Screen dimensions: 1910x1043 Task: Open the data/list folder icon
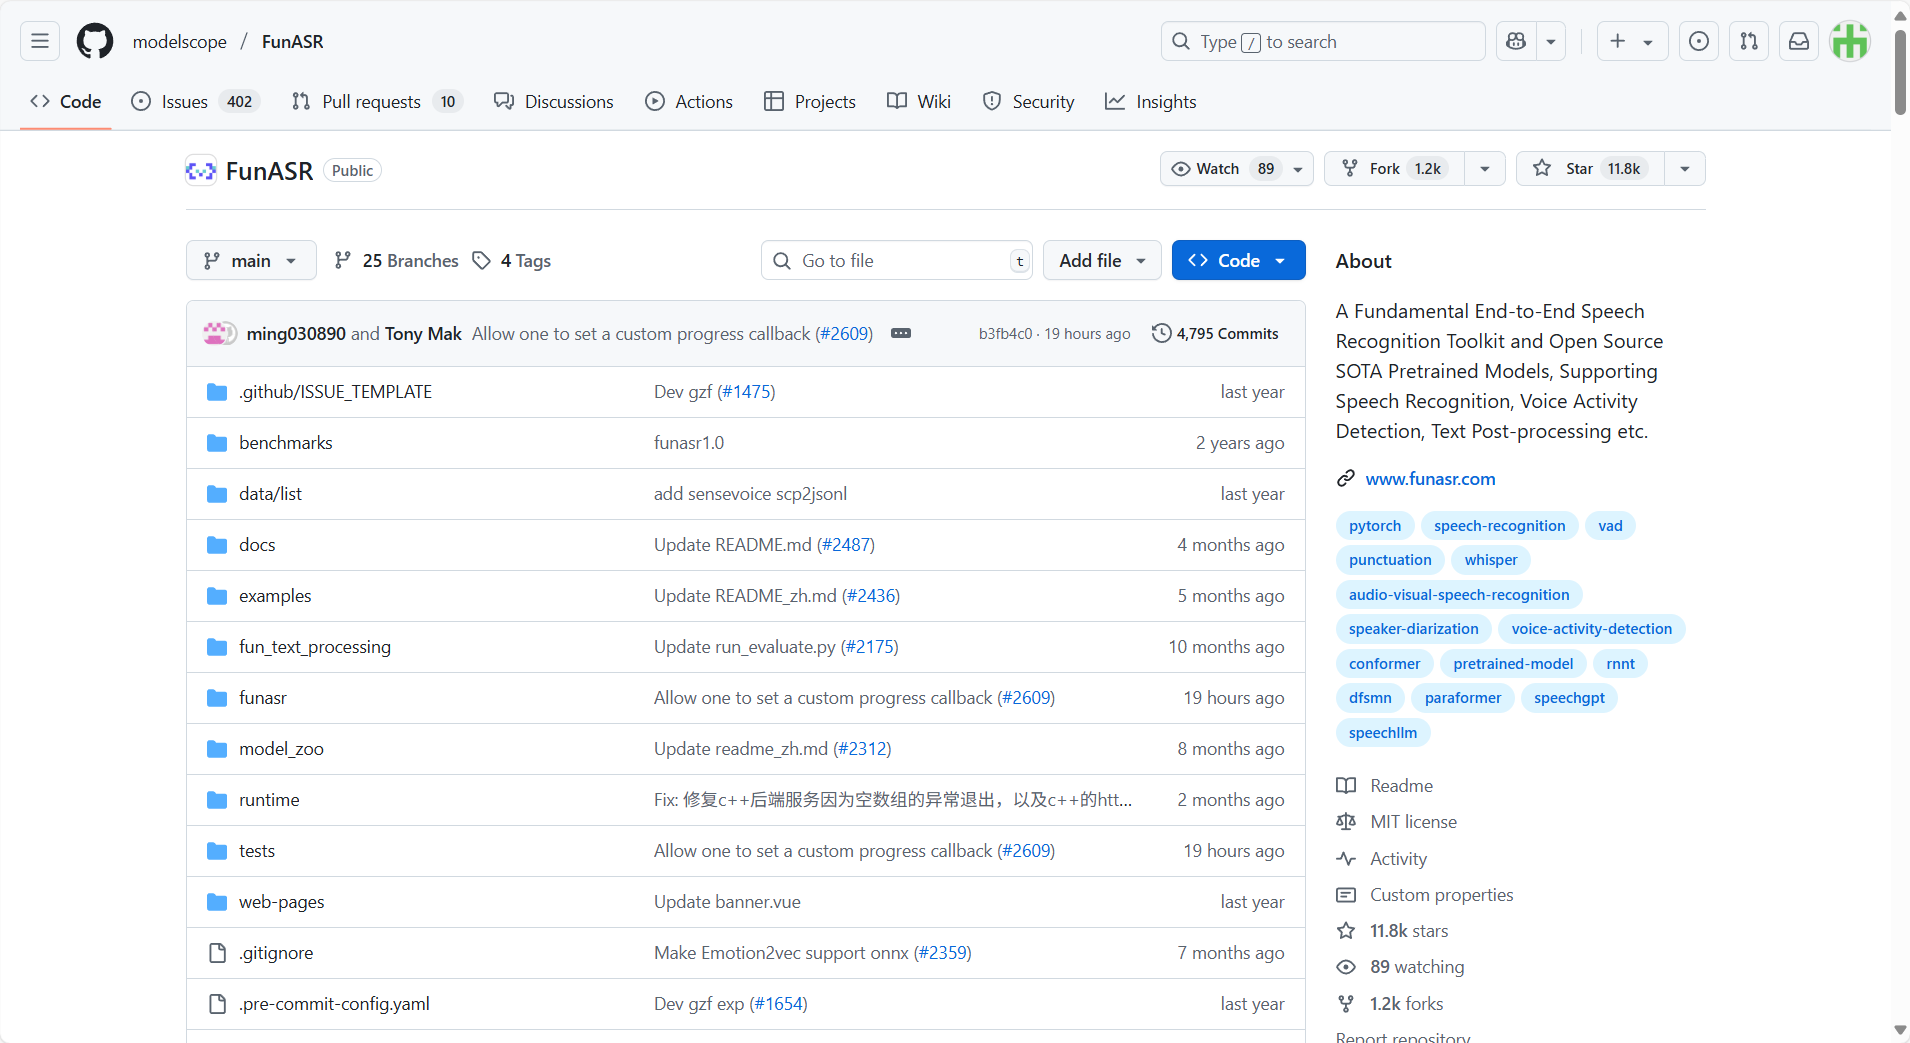(x=217, y=493)
